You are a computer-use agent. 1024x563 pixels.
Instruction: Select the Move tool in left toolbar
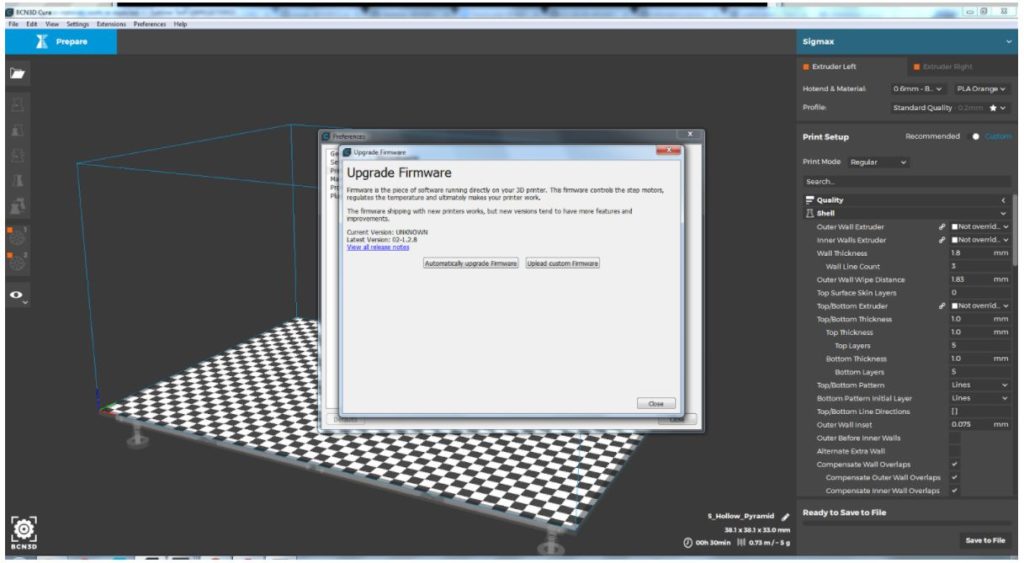pyautogui.click(x=17, y=105)
